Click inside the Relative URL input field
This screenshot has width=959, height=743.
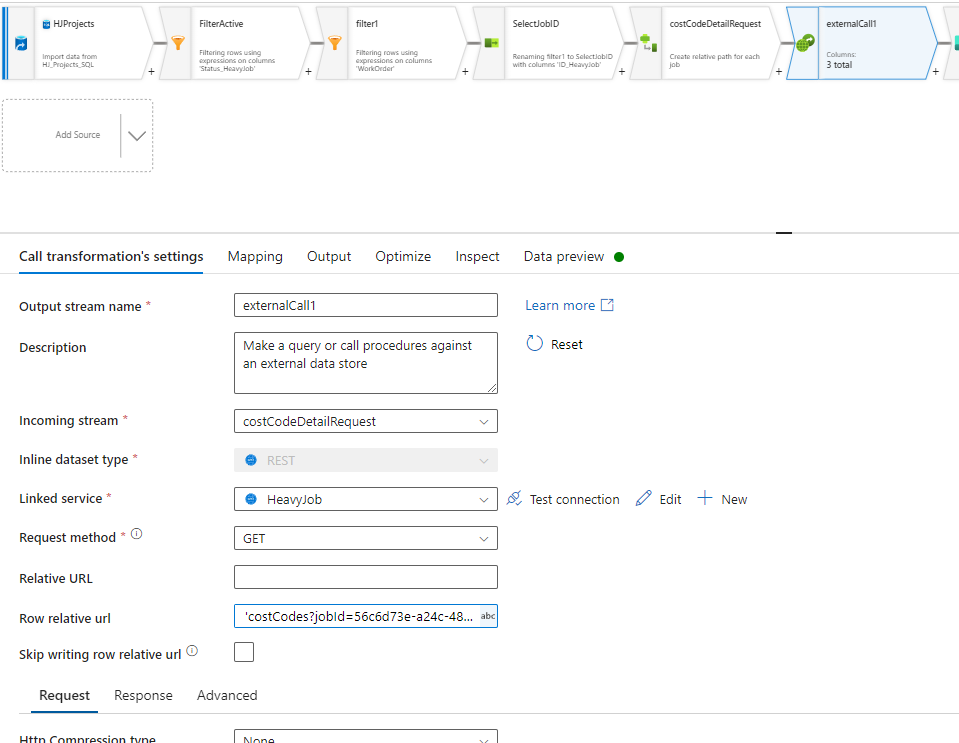pyautogui.click(x=365, y=577)
